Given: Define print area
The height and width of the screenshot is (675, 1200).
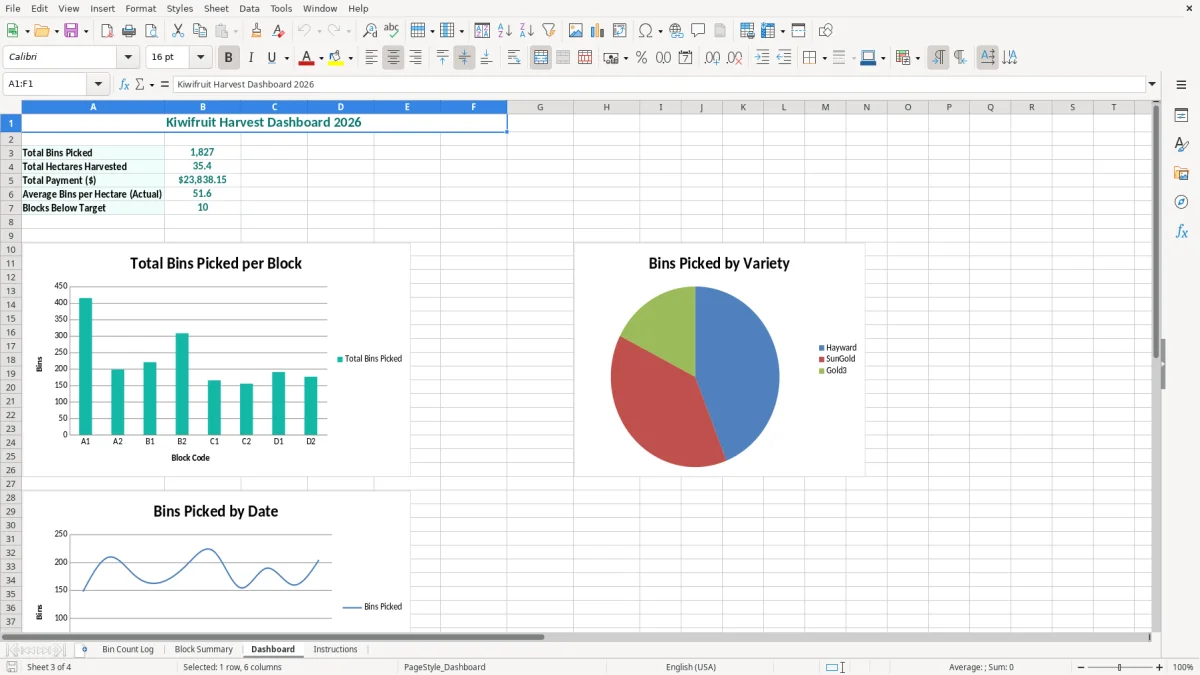Looking at the screenshot, I should point(747,31).
